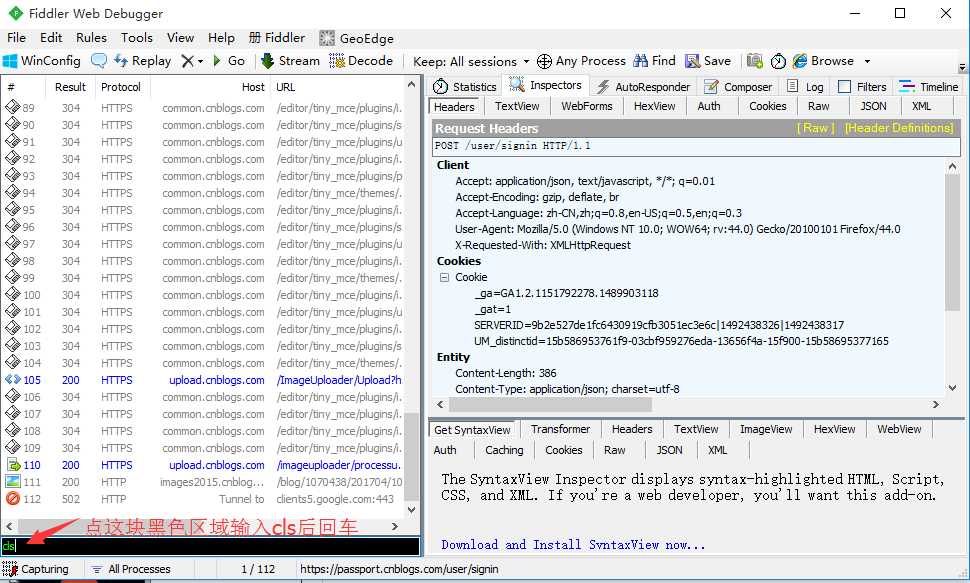970x583 pixels.
Task: Click the camera screenshot icon
Action: click(x=754, y=61)
